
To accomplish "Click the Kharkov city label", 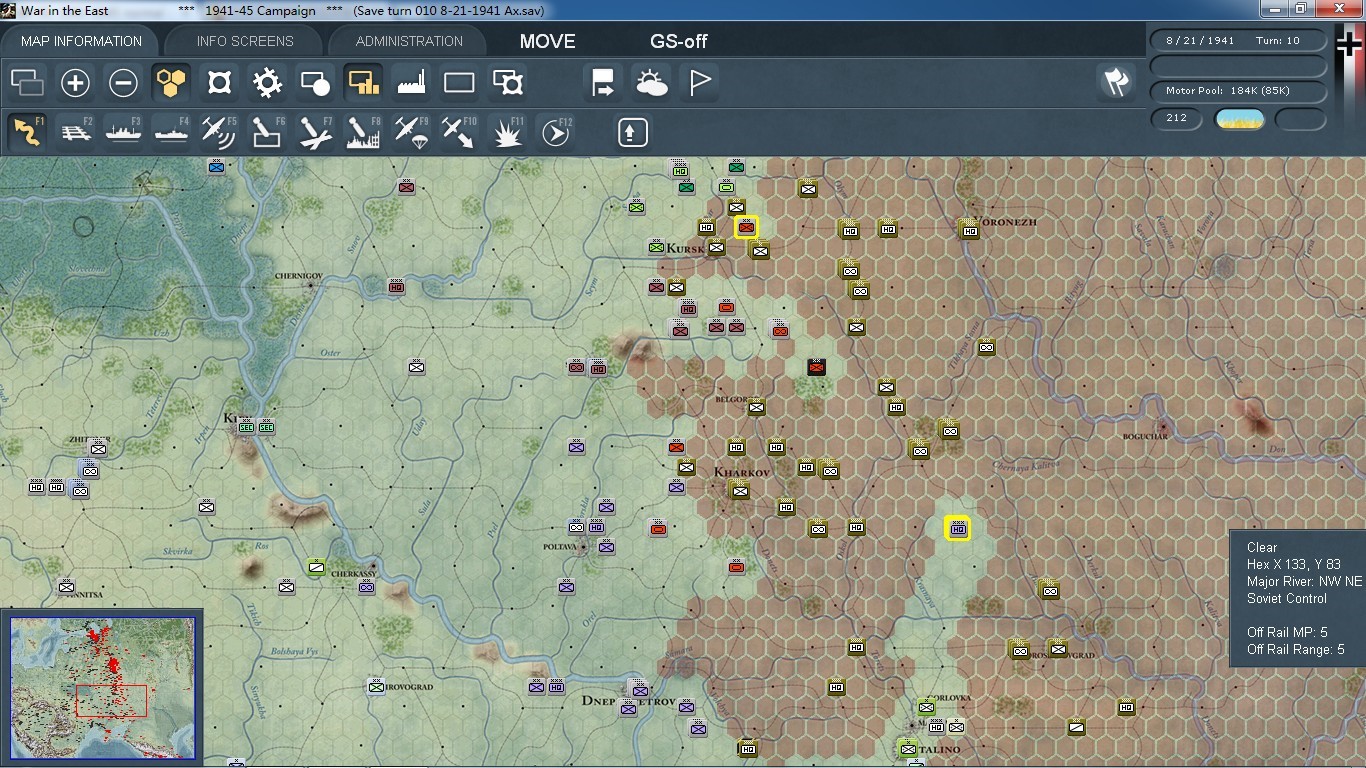I will coord(742,472).
